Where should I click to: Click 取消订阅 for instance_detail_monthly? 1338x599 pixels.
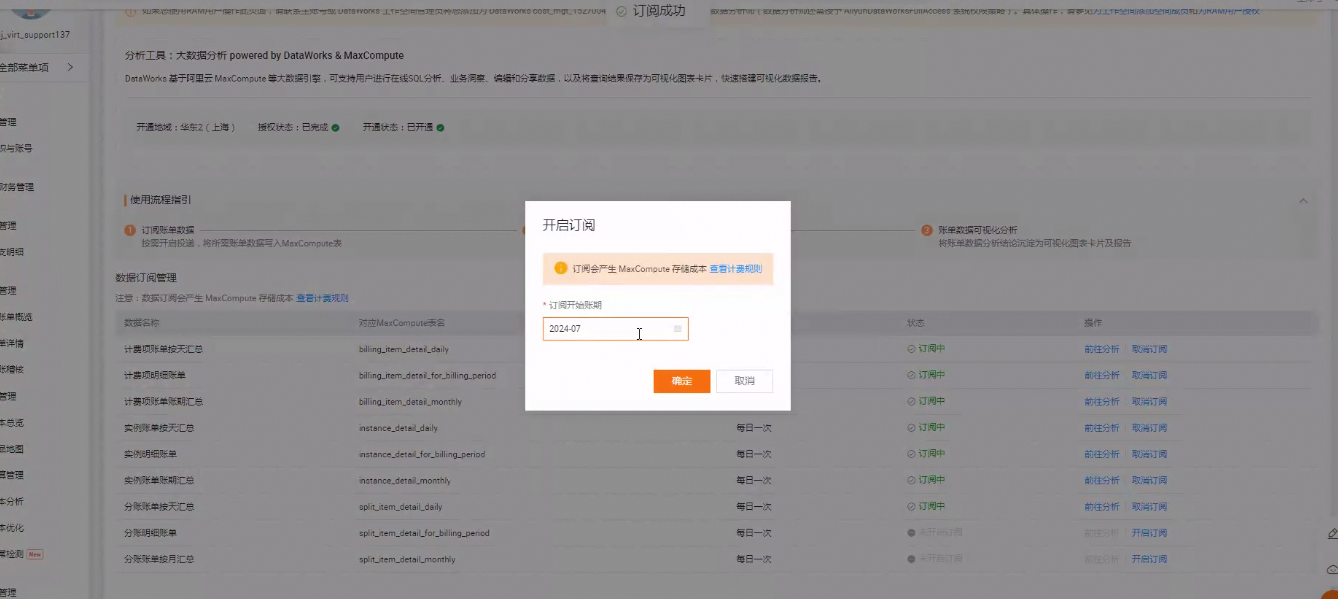click(x=1149, y=480)
